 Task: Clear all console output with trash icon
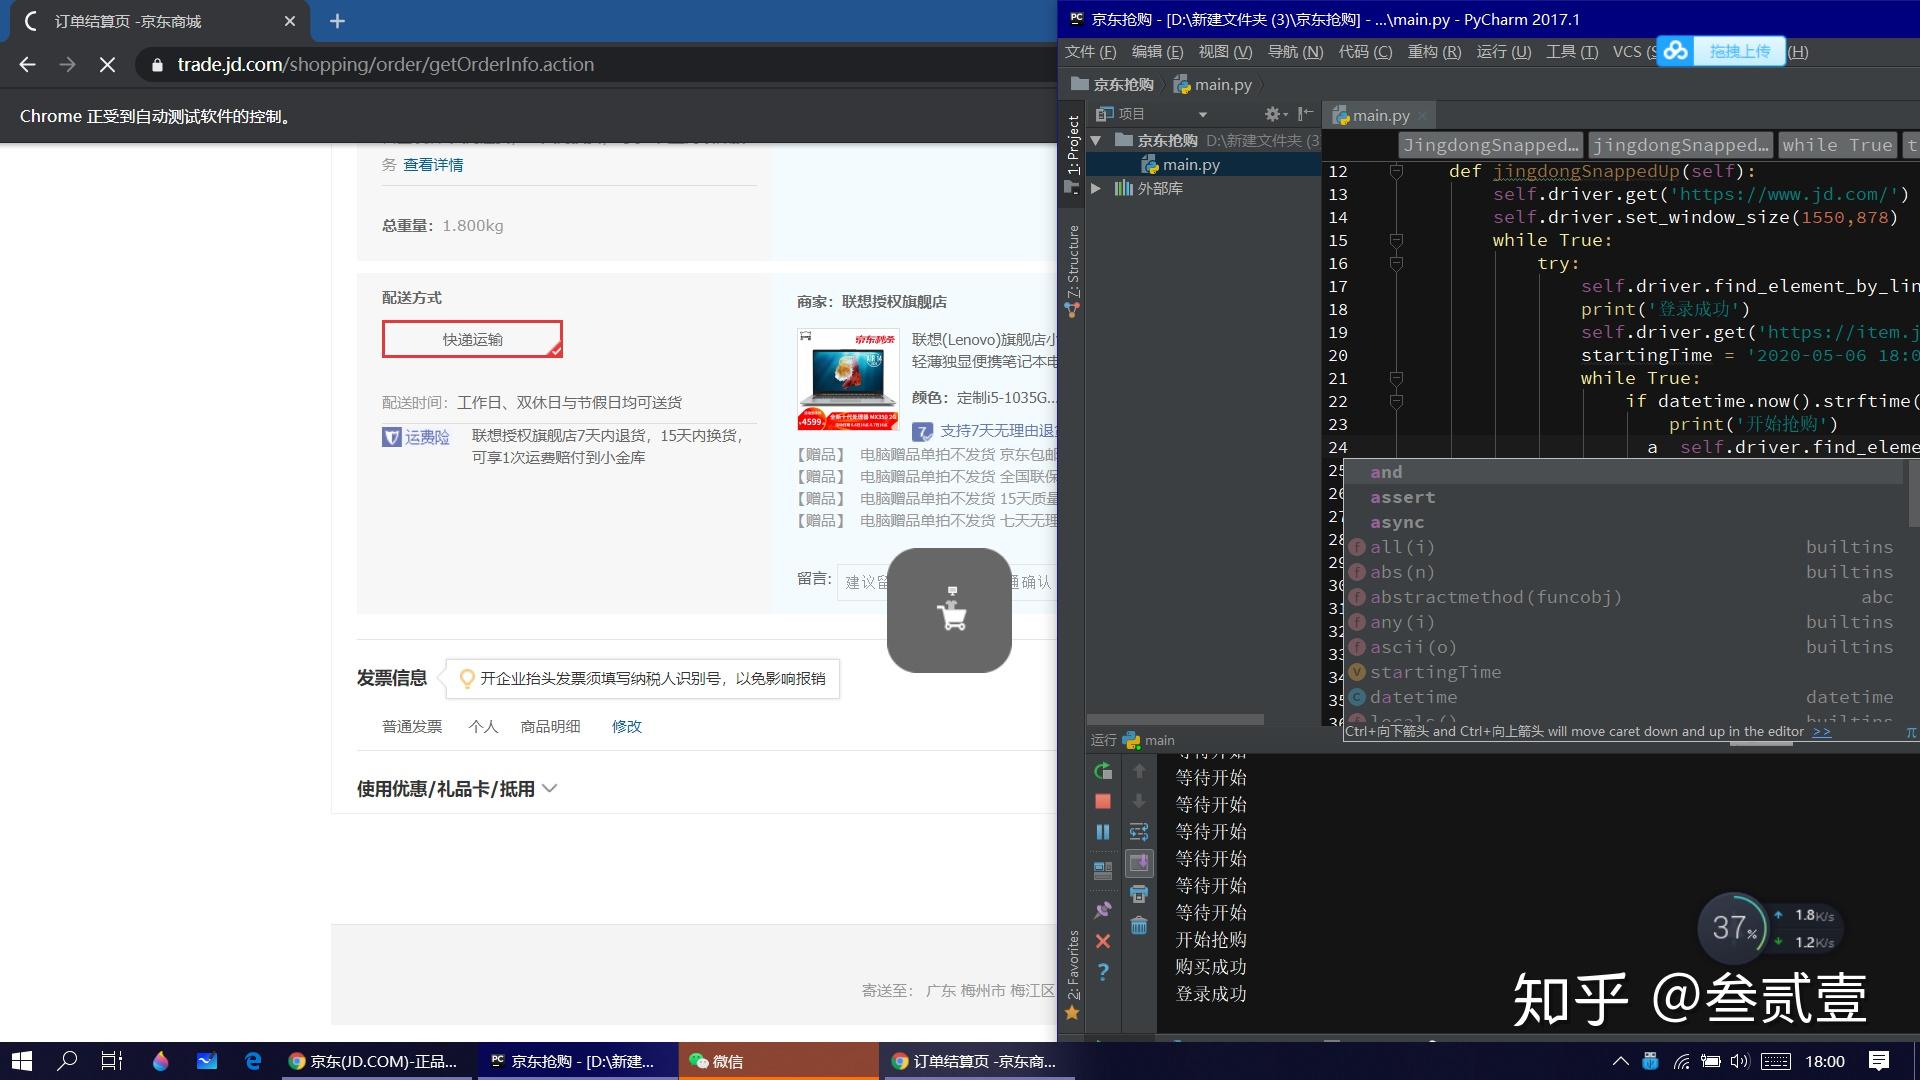tap(1139, 926)
